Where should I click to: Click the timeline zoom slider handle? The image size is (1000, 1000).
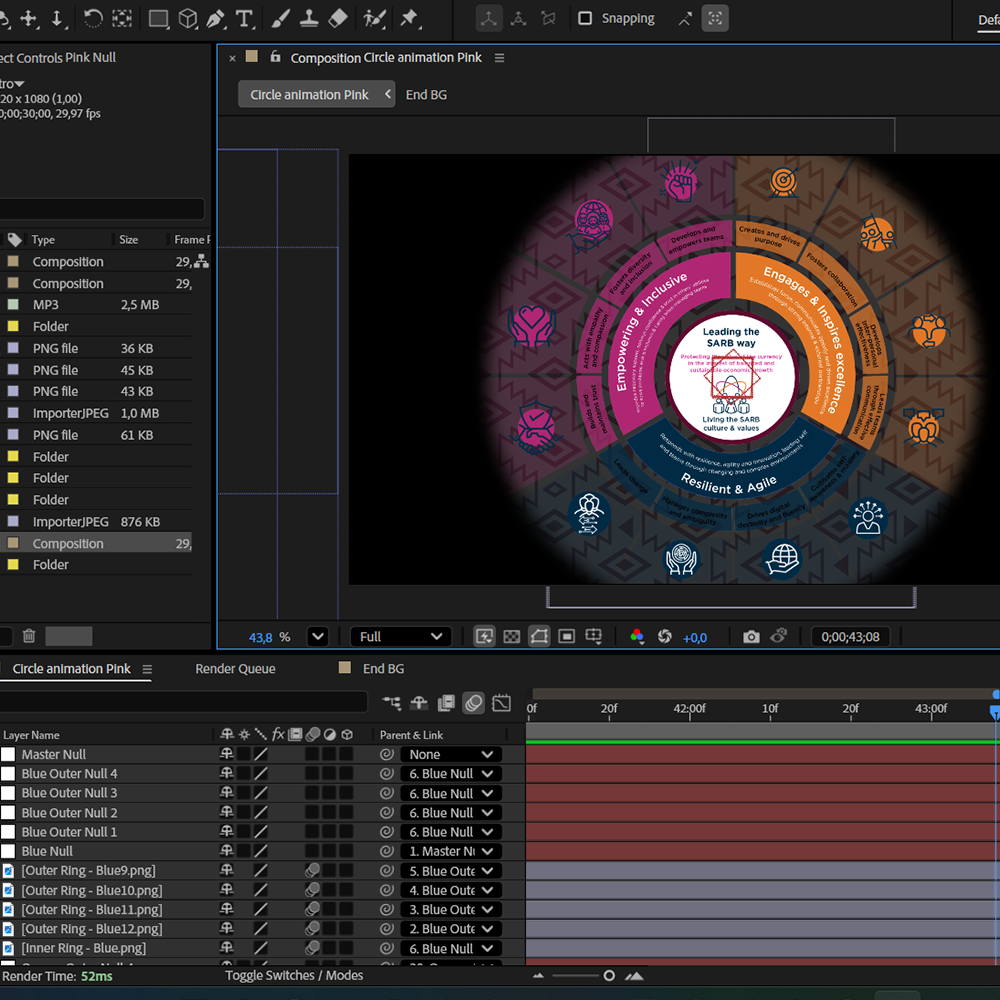[609, 976]
